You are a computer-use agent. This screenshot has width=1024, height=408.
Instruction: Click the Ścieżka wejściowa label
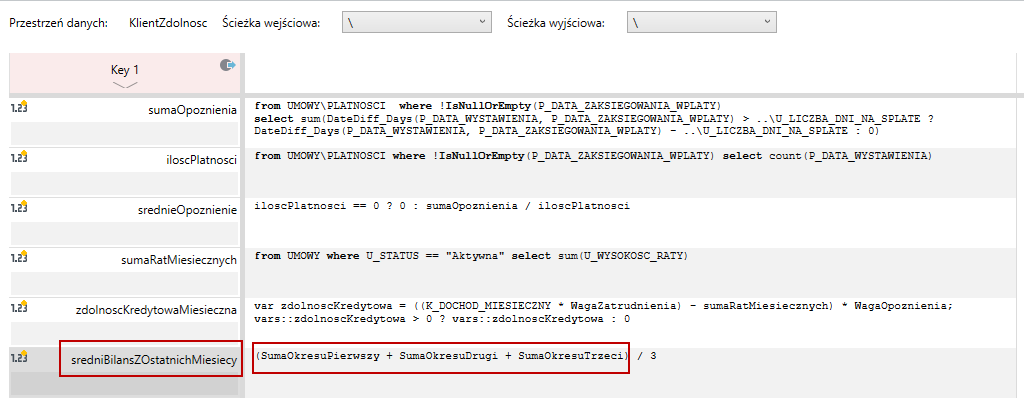click(x=271, y=23)
